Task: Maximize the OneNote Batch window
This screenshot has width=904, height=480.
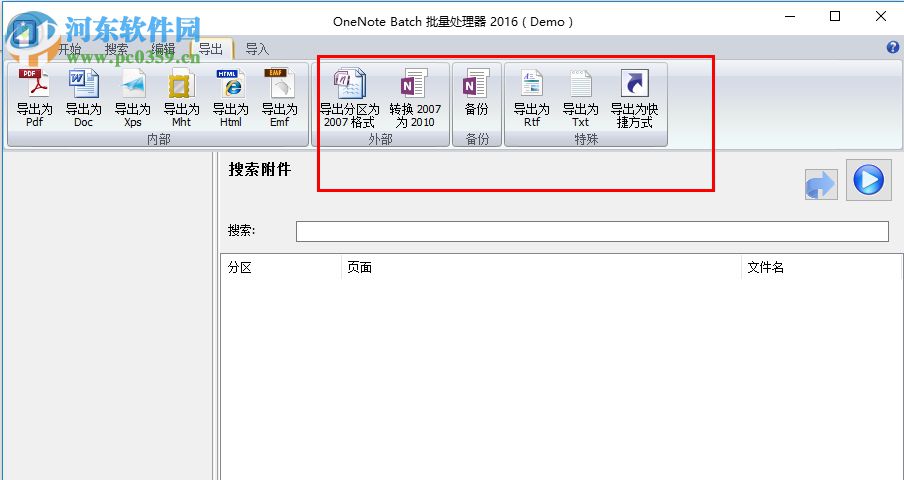Action: [x=835, y=17]
